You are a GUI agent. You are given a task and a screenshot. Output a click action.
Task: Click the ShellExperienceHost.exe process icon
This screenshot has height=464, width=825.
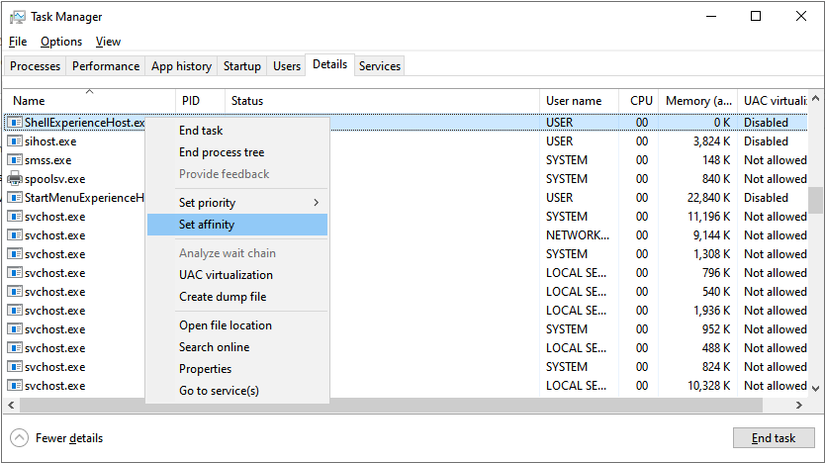tap(15, 123)
